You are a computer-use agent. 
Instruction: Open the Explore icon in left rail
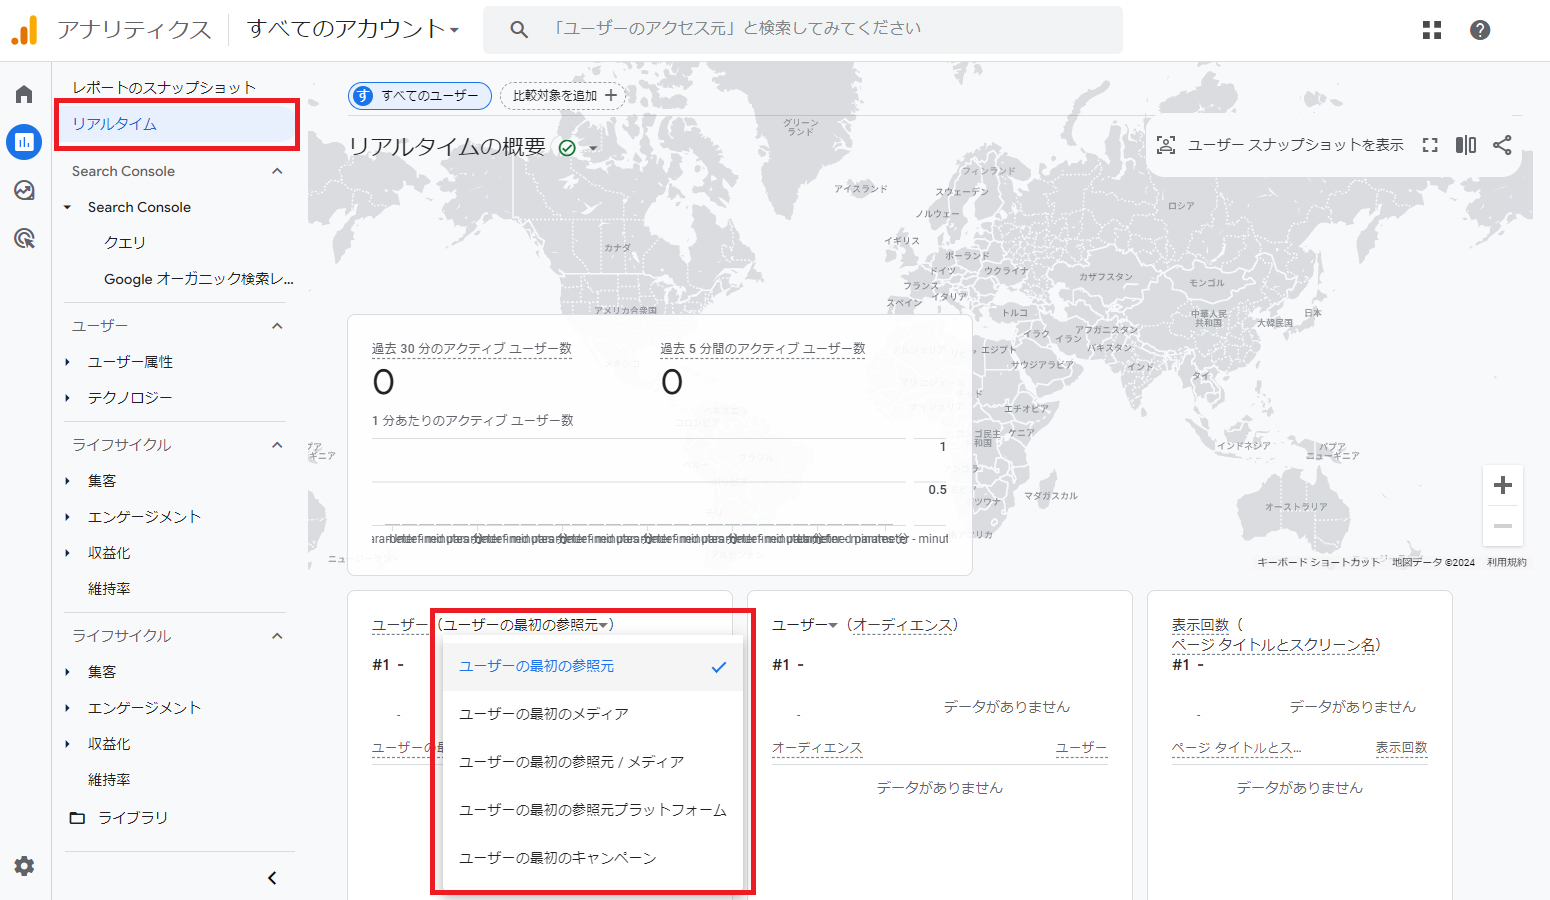[24, 190]
